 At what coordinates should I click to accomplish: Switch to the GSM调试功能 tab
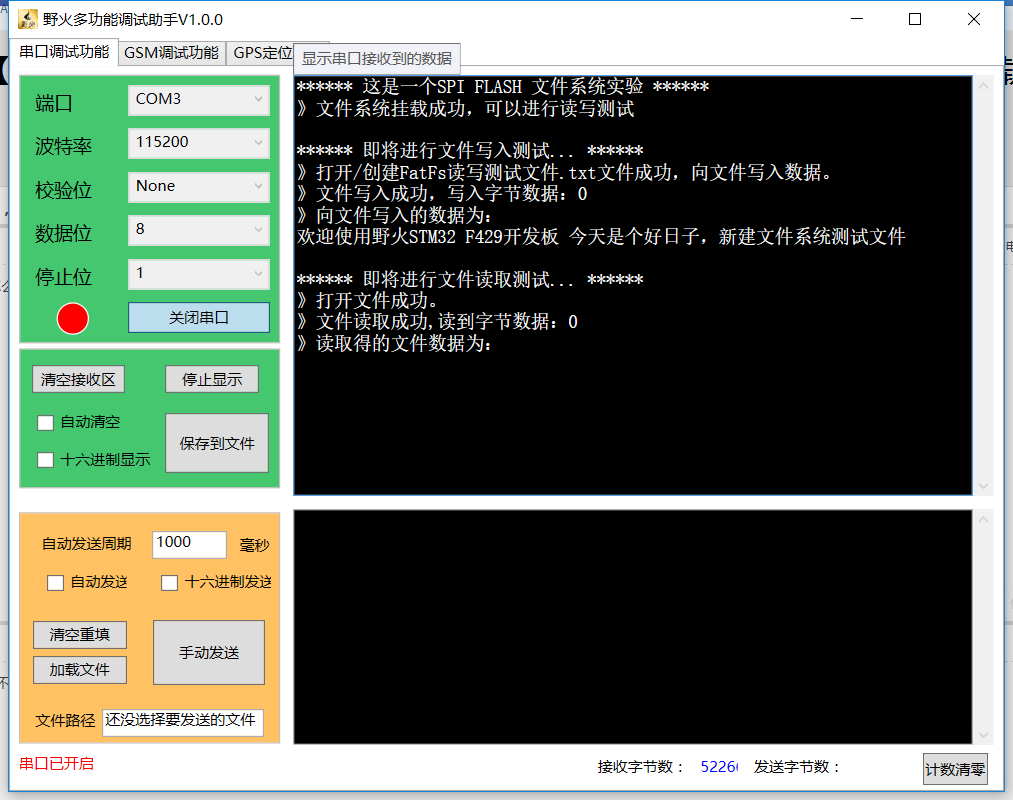[172, 52]
